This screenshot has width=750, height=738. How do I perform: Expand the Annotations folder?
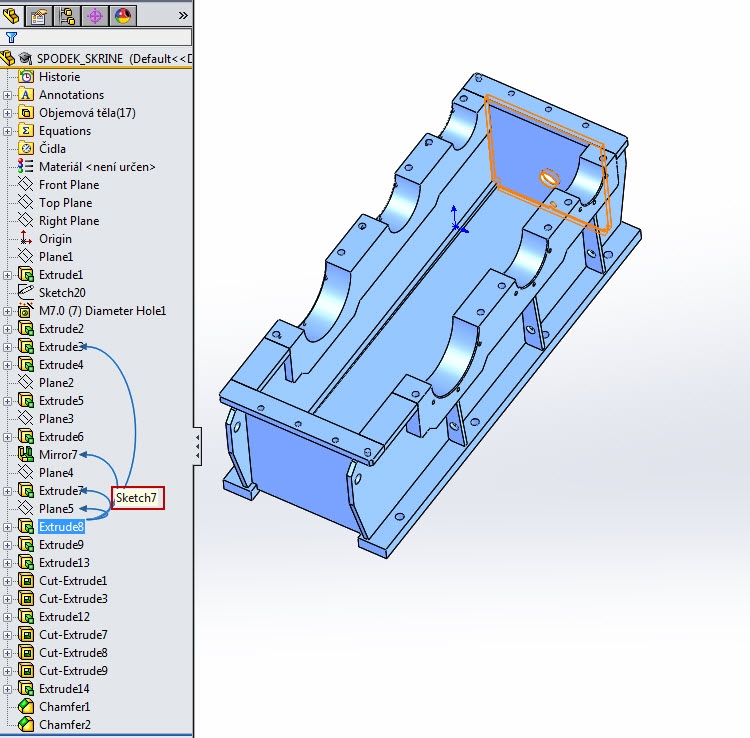[7, 95]
